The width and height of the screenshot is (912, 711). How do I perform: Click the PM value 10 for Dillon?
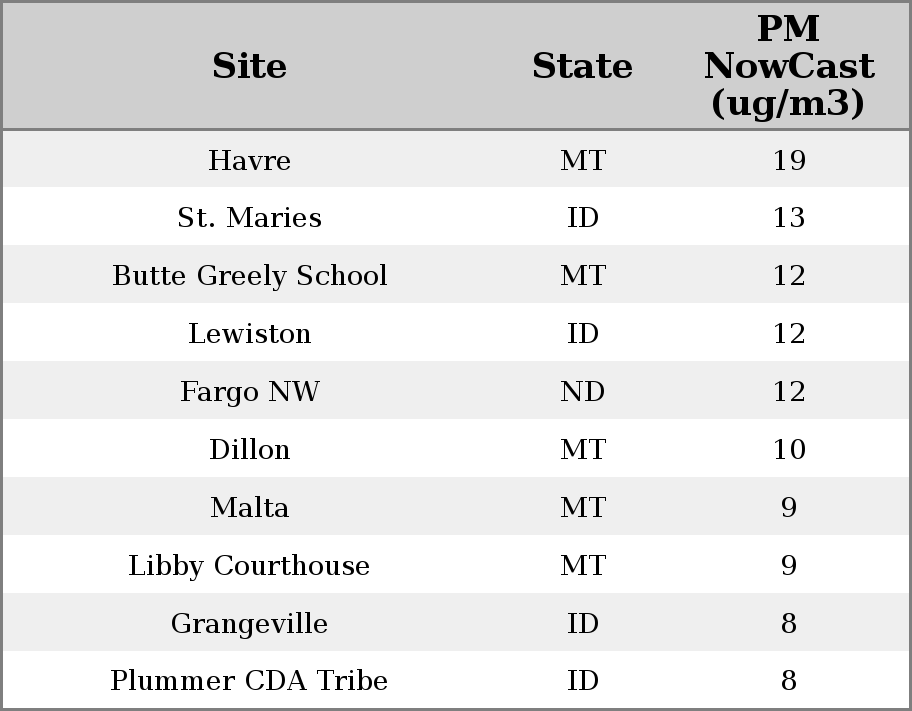tap(788, 450)
